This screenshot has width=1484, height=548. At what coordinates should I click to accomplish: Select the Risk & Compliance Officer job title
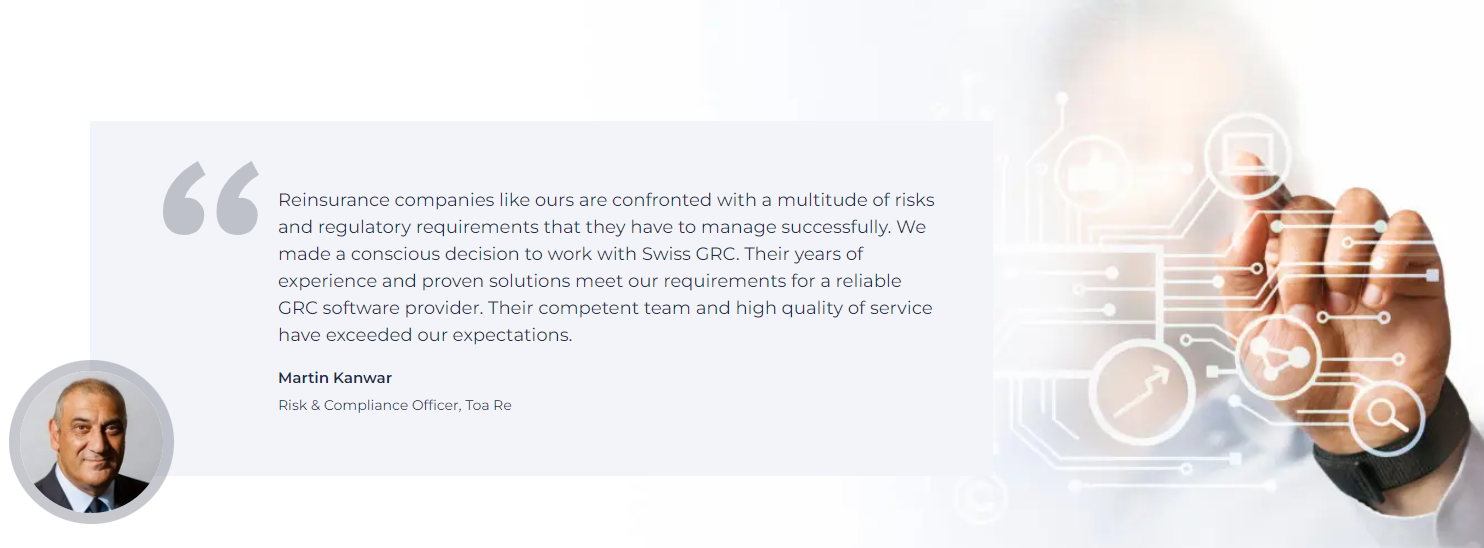[x=367, y=405]
